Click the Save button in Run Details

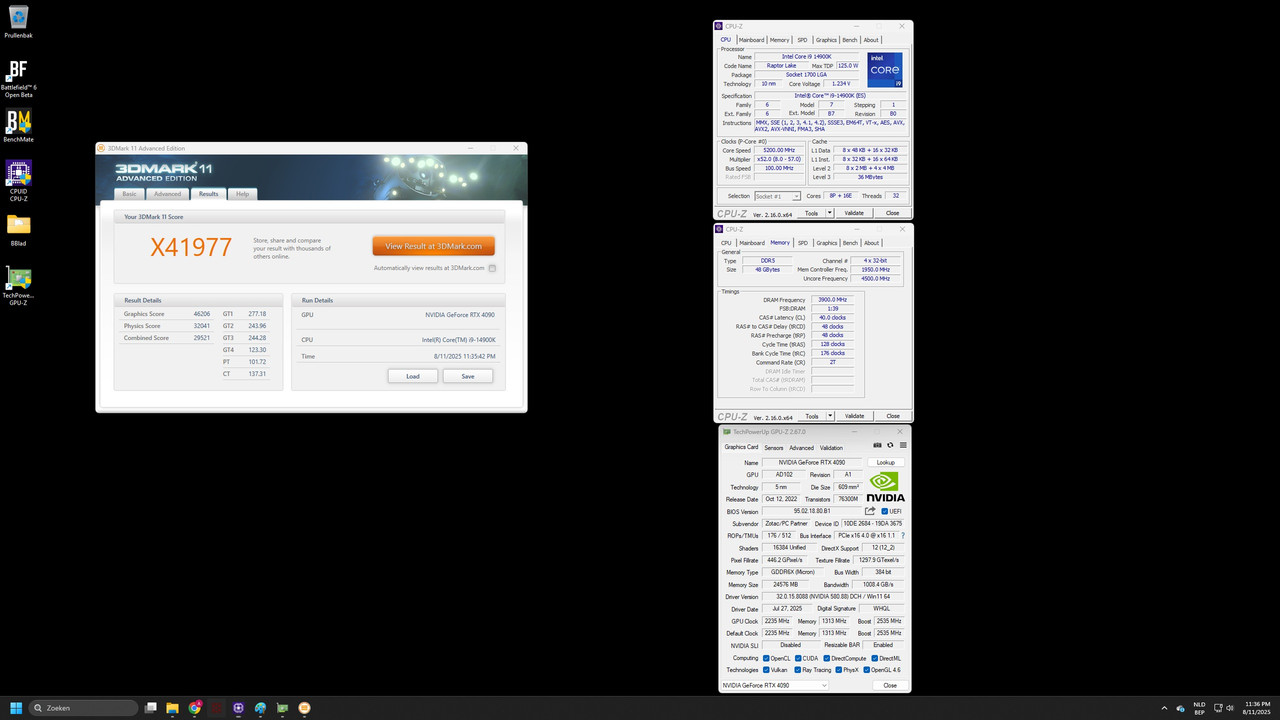pyautogui.click(x=468, y=376)
